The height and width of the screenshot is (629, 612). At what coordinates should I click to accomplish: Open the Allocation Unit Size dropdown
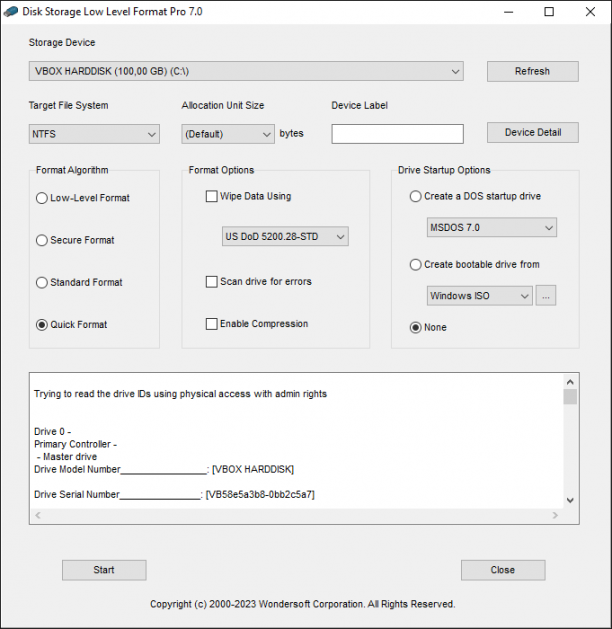pyautogui.click(x=228, y=134)
